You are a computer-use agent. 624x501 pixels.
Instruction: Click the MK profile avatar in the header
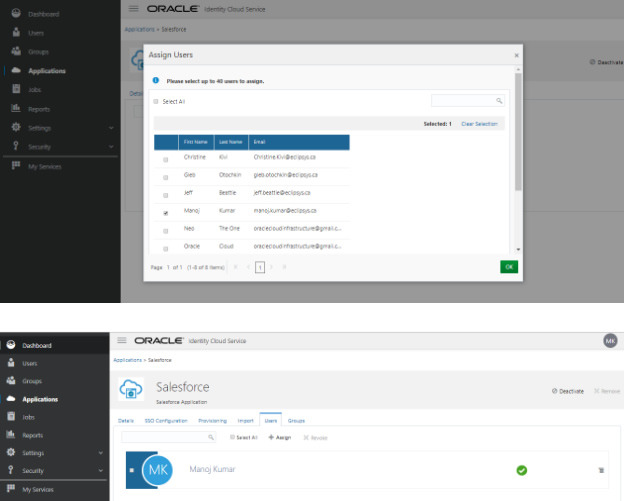coord(610,341)
